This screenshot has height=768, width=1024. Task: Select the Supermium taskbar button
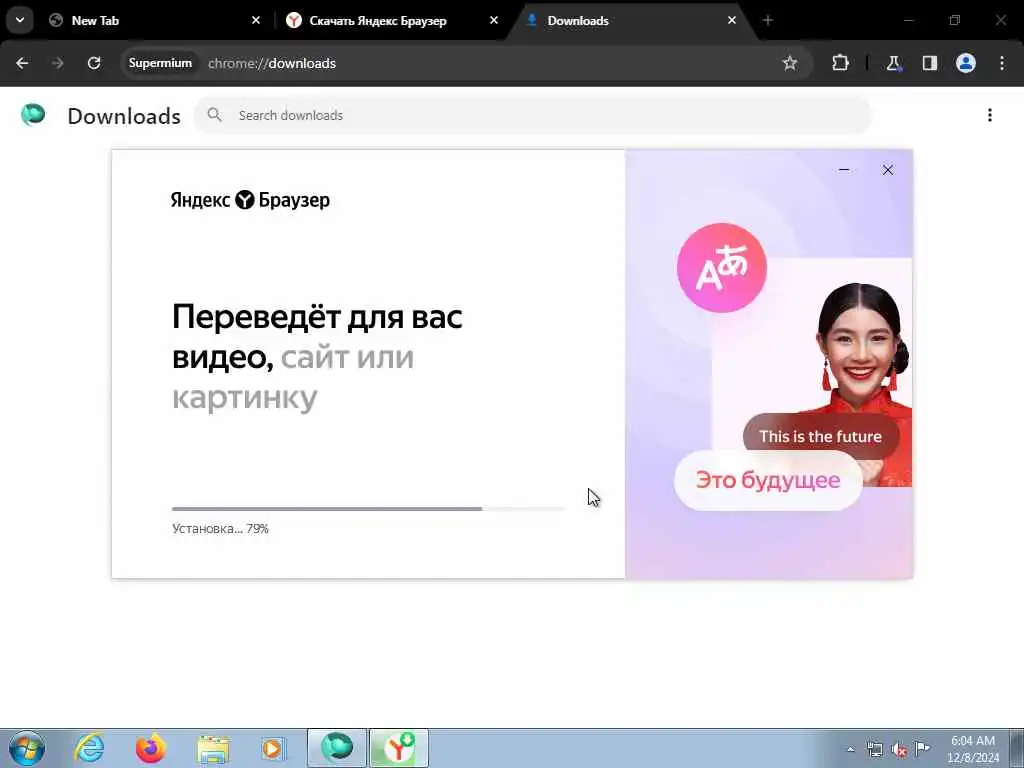click(337, 748)
